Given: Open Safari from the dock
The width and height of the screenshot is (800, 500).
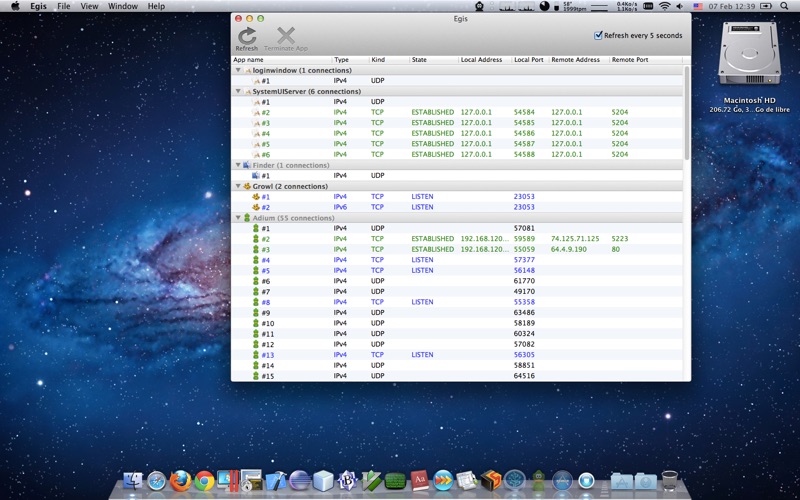Looking at the screenshot, I should coord(157,482).
